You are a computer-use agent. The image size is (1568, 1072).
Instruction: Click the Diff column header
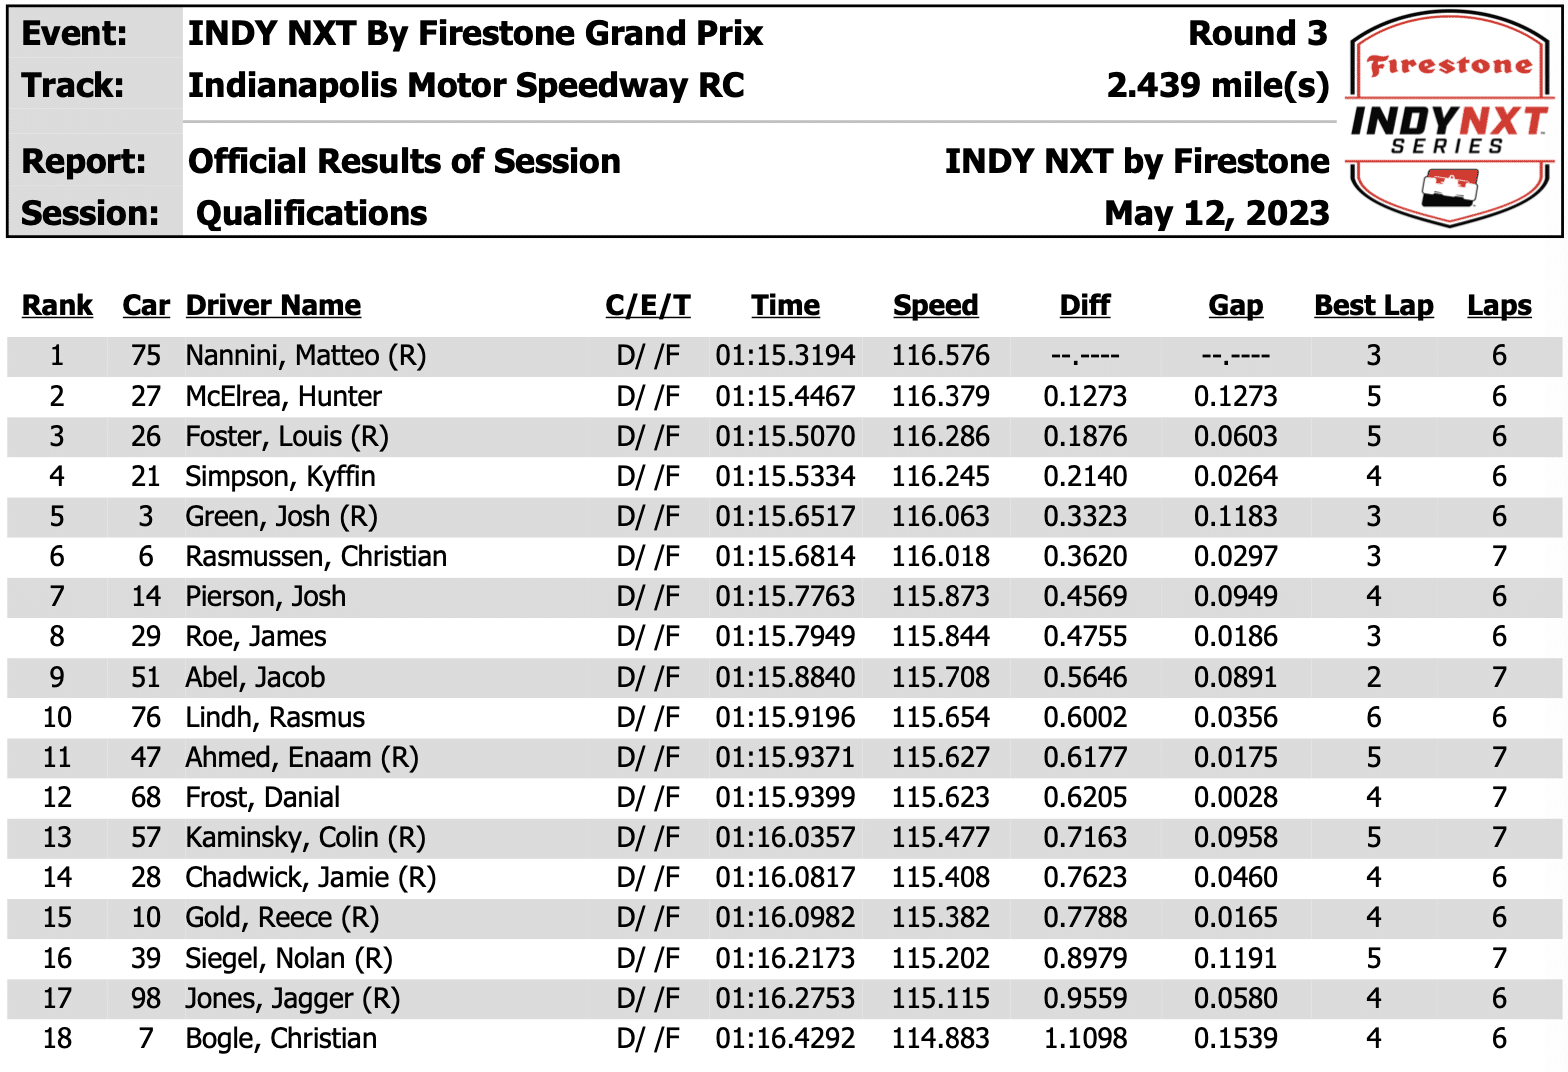point(1085,305)
